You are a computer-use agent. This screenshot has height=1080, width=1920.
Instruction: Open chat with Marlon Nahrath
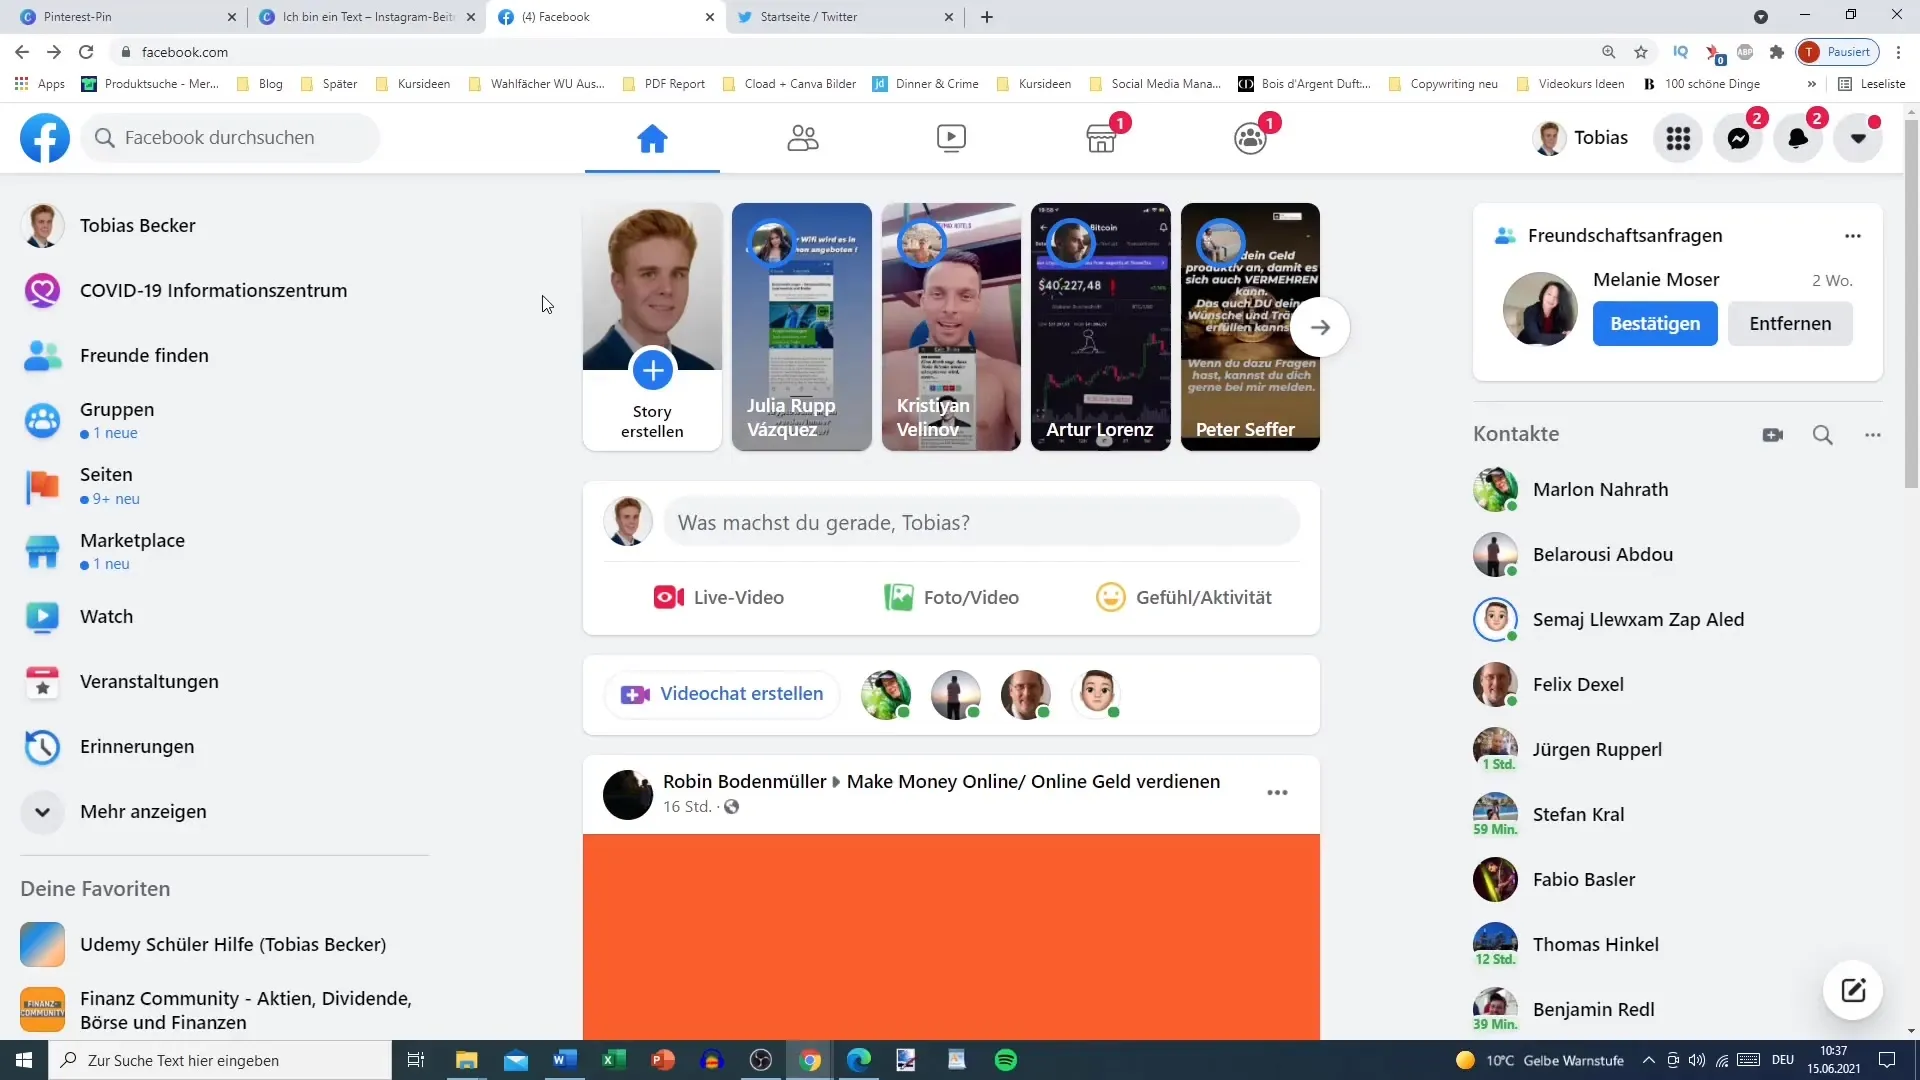tap(1678, 490)
